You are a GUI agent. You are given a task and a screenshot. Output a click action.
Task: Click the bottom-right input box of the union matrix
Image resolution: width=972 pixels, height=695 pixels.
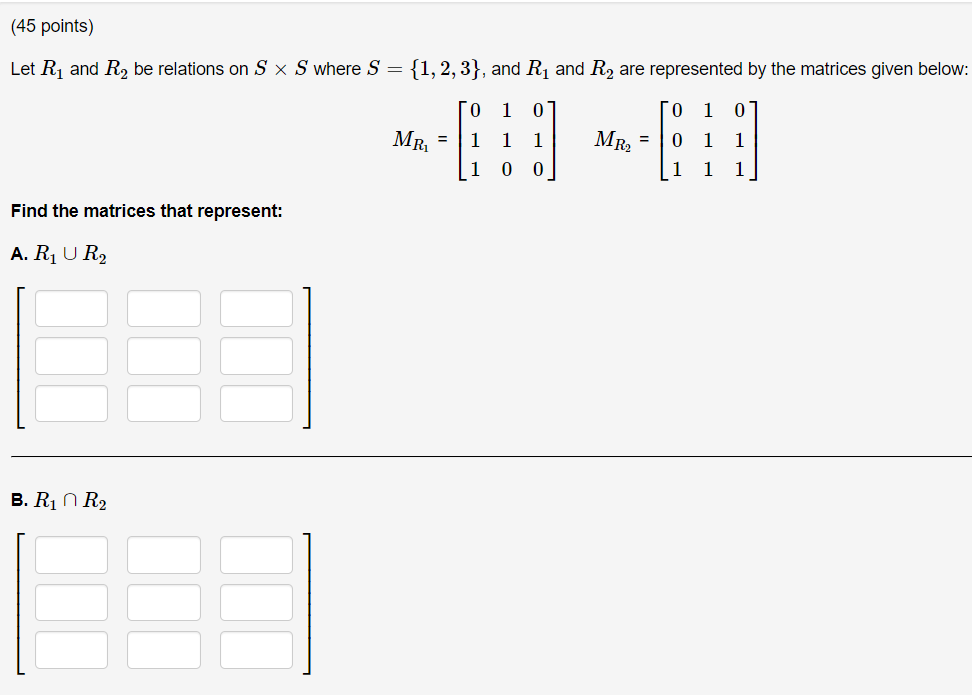[256, 403]
